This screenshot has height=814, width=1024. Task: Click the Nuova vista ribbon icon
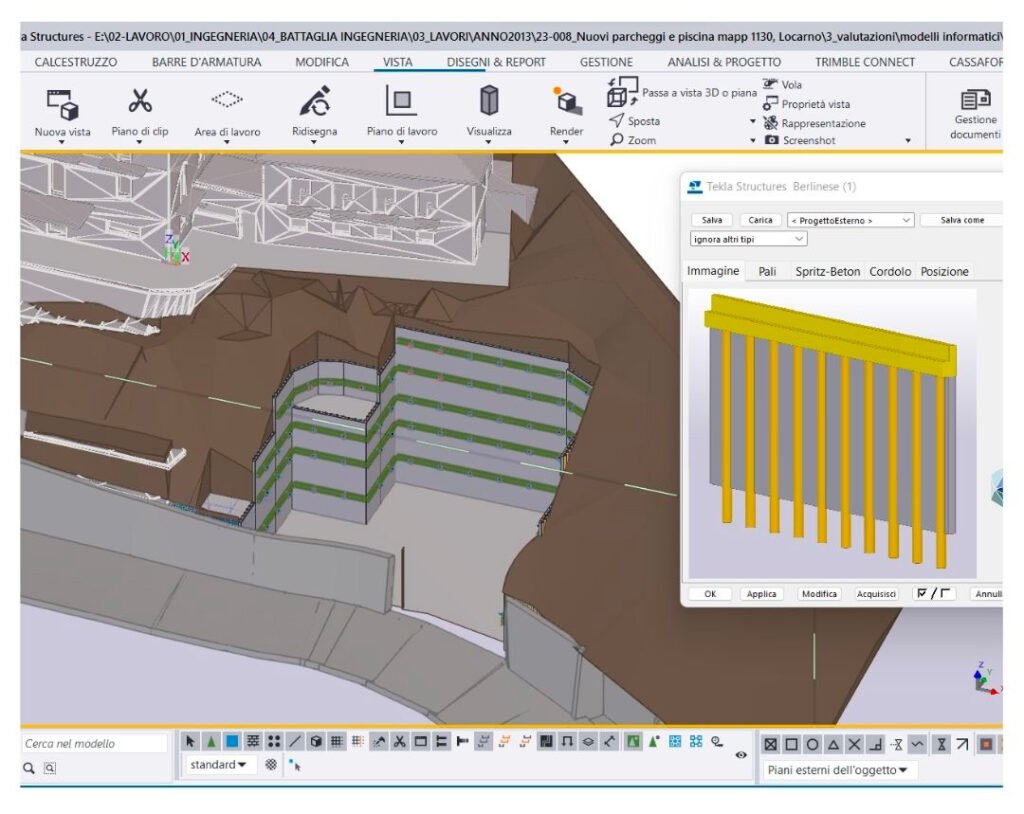(62, 104)
